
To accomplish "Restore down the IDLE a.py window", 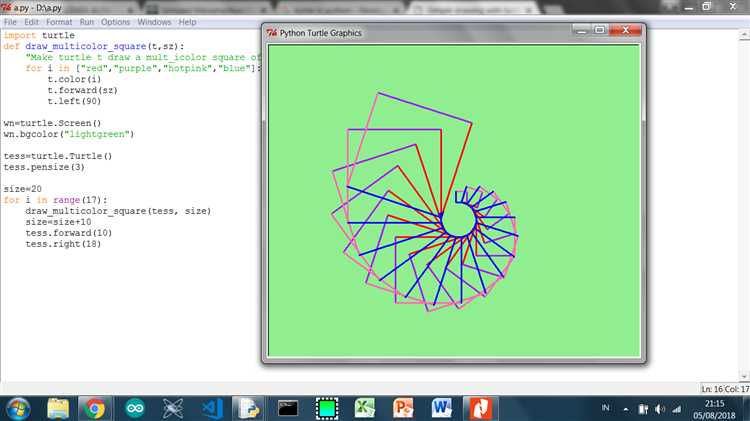I will coord(706,7).
